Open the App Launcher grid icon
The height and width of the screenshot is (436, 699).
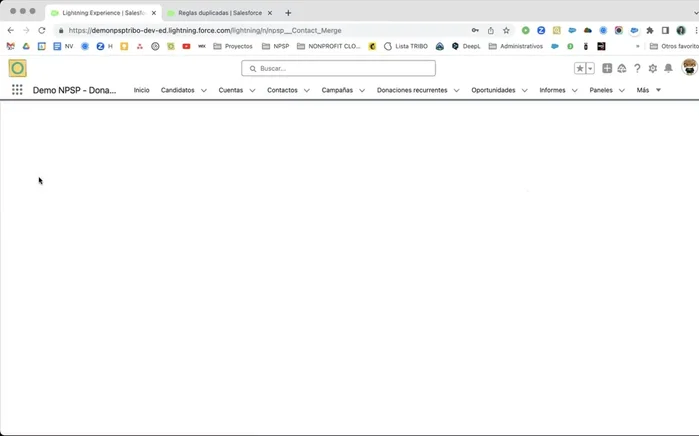(x=17, y=90)
